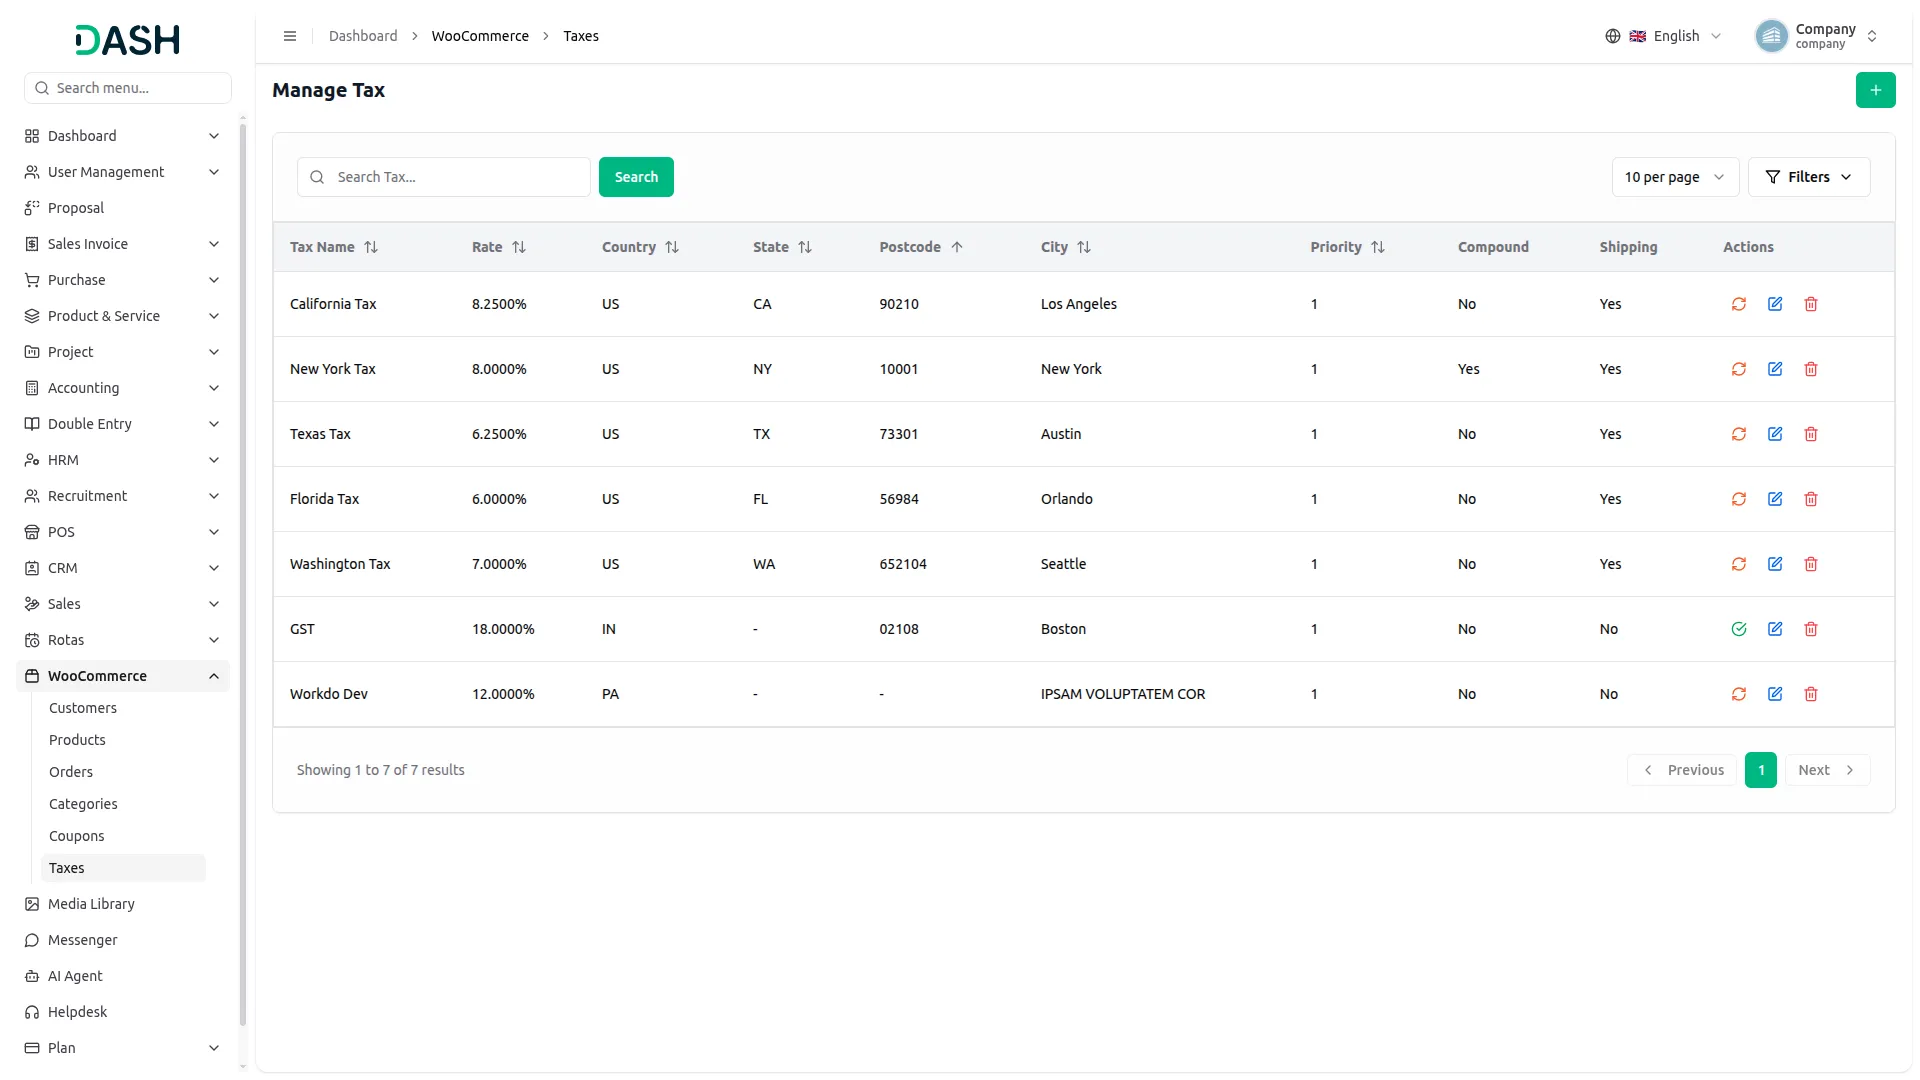Delete the Workdo Dev tax entry
Image resolution: width=1920 pixels, height=1080 pixels.
pyautogui.click(x=1811, y=694)
